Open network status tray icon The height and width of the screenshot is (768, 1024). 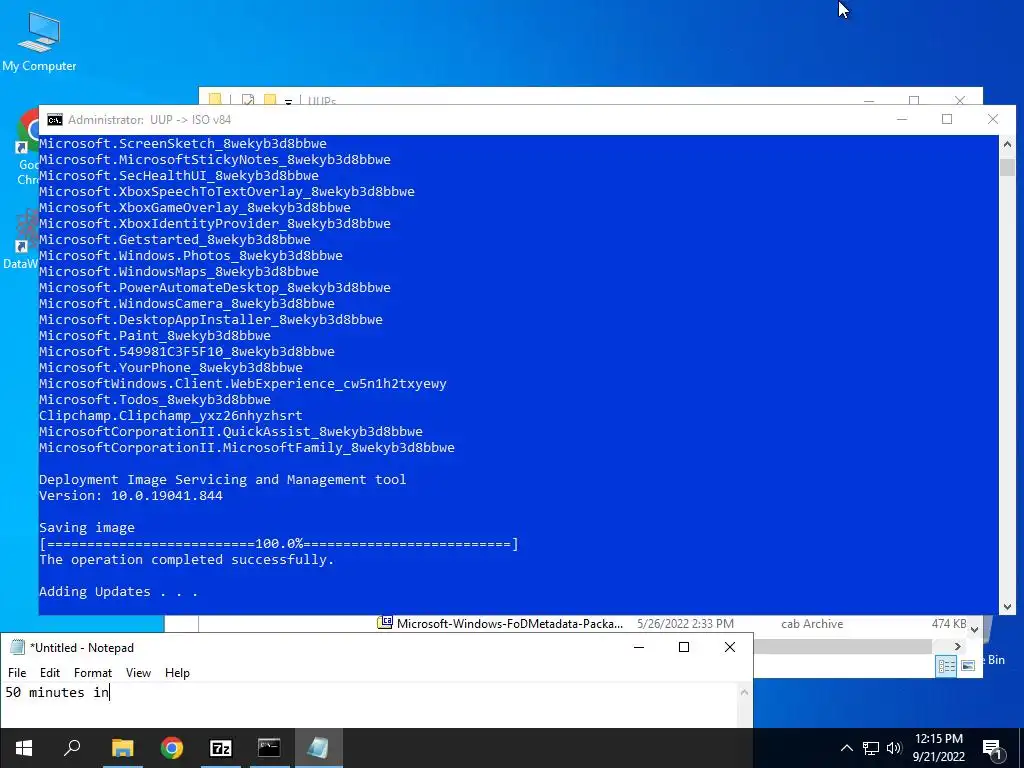(871, 748)
